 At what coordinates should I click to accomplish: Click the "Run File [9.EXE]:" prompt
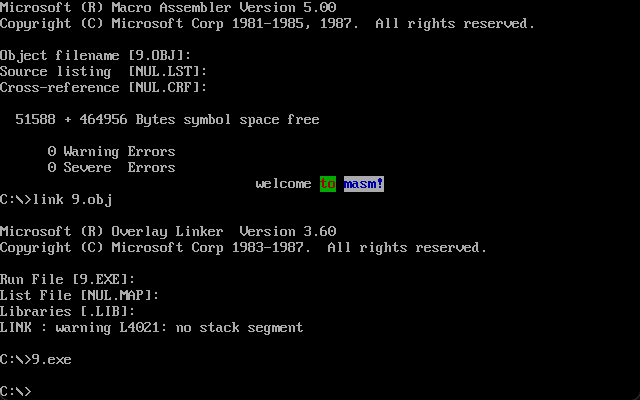[68, 280]
